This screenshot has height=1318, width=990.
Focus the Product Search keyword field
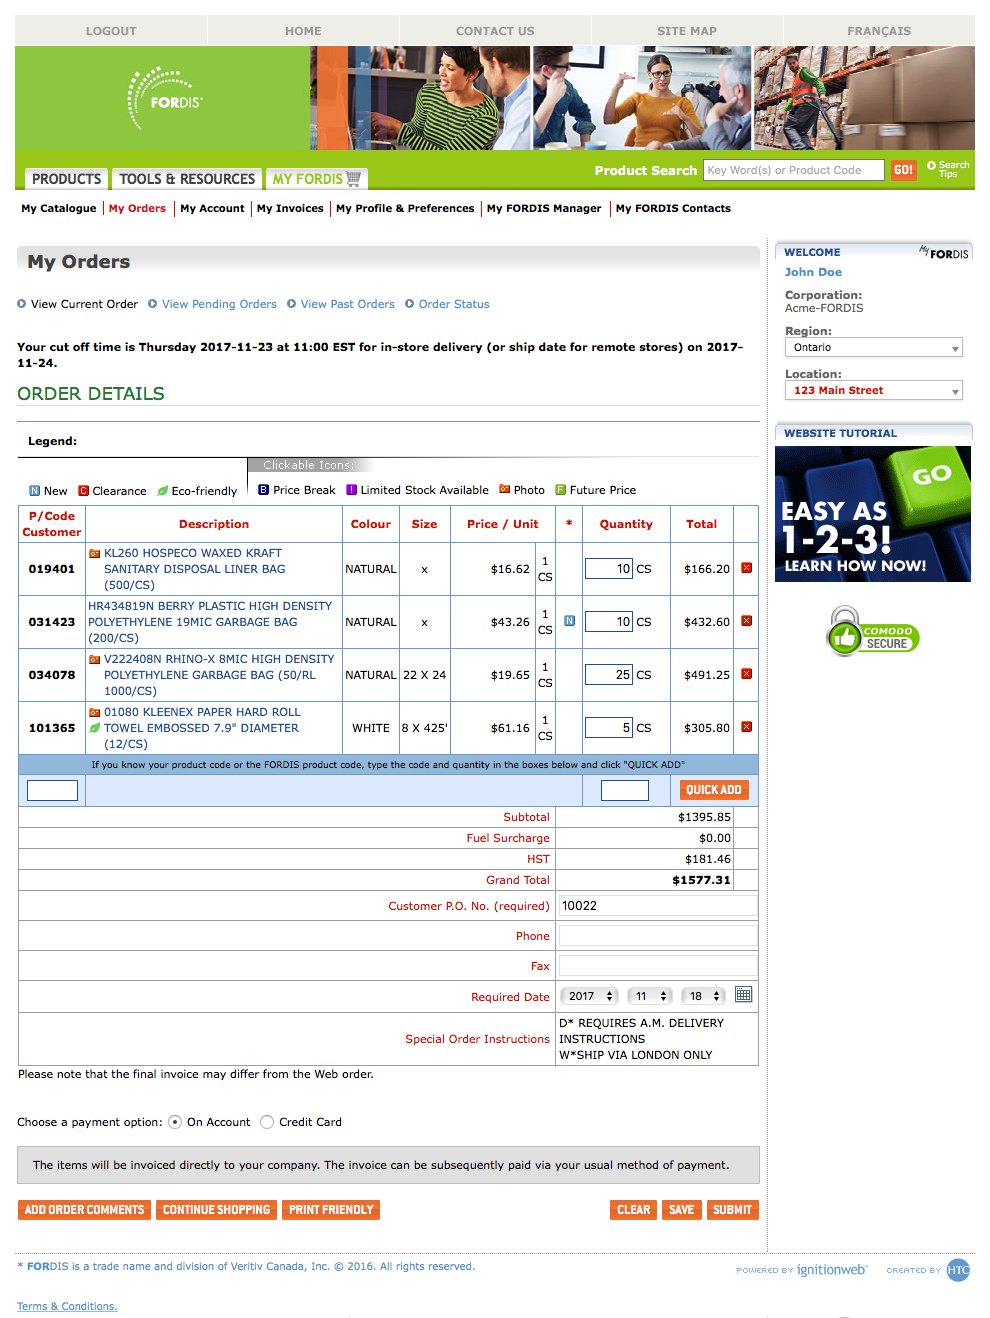[793, 170]
